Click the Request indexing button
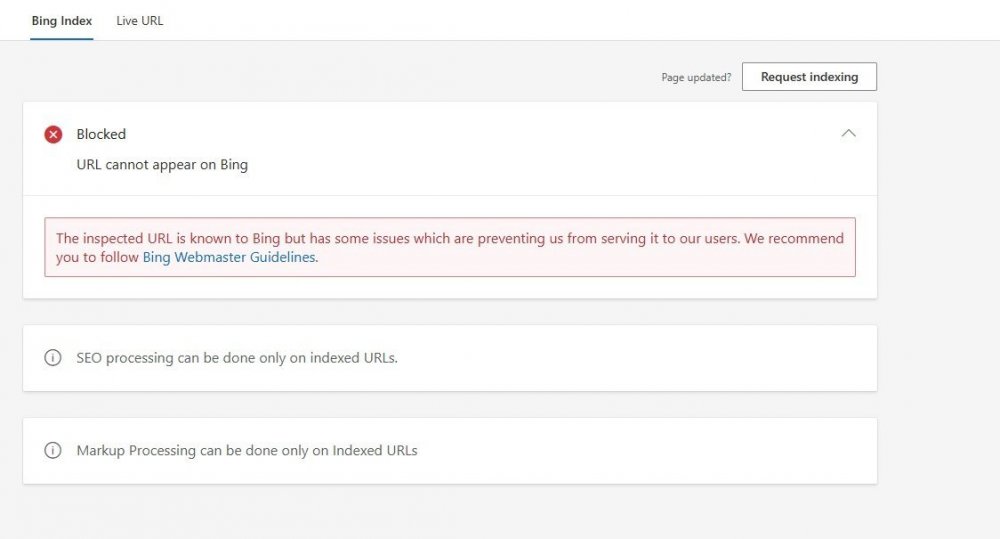 click(x=809, y=77)
